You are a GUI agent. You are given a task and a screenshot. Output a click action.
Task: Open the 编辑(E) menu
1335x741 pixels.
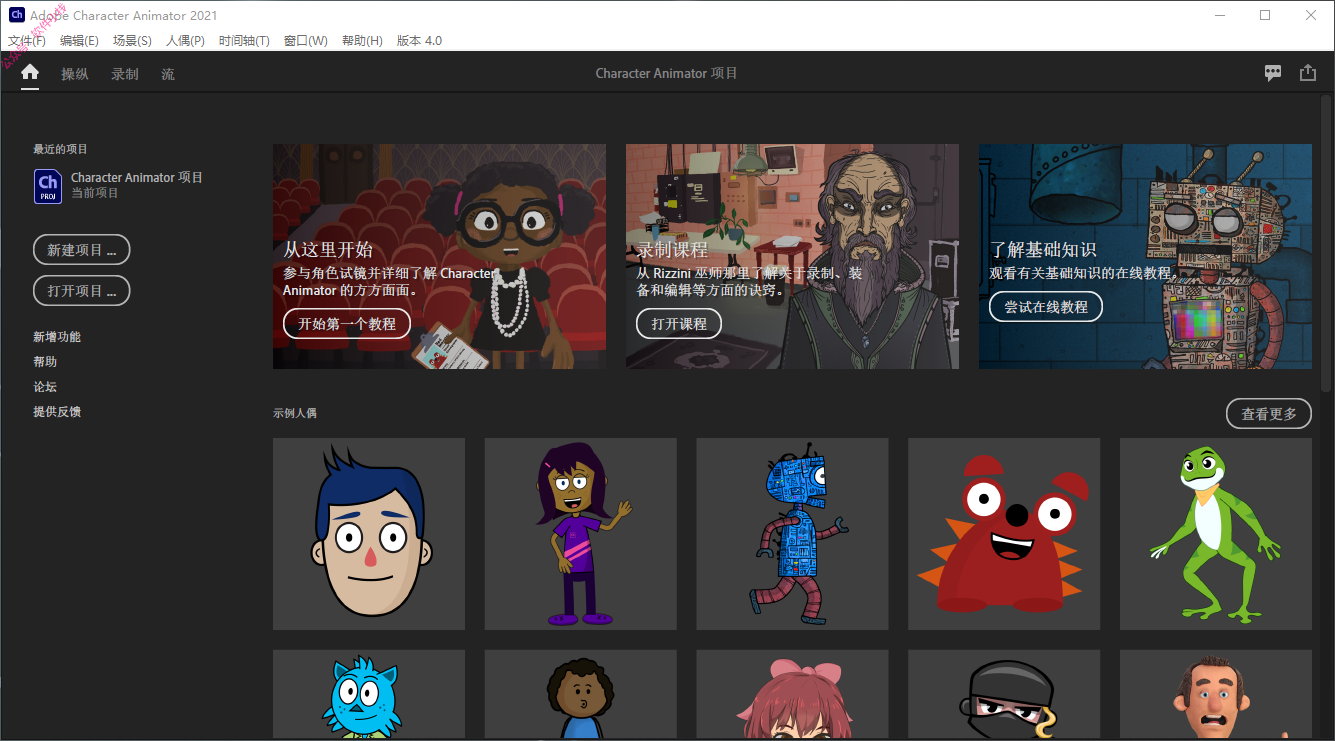pyautogui.click(x=79, y=41)
